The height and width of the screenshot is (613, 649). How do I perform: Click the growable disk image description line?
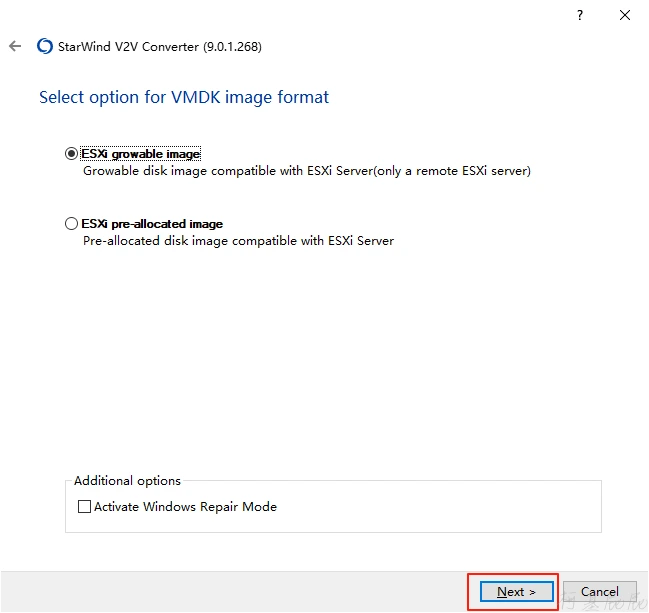coord(306,171)
